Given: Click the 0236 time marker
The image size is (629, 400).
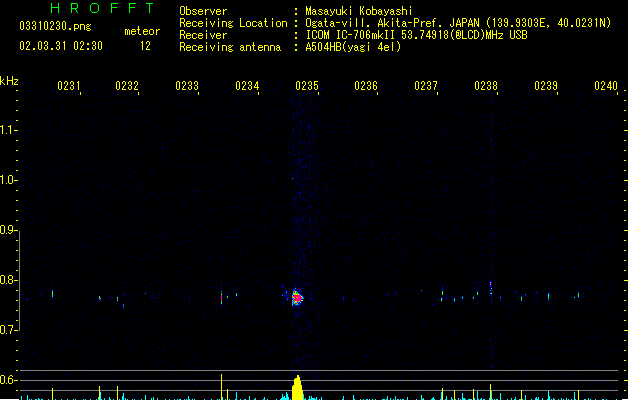Looking at the screenshot, I should pyautogui.click(x=366, y=86).
